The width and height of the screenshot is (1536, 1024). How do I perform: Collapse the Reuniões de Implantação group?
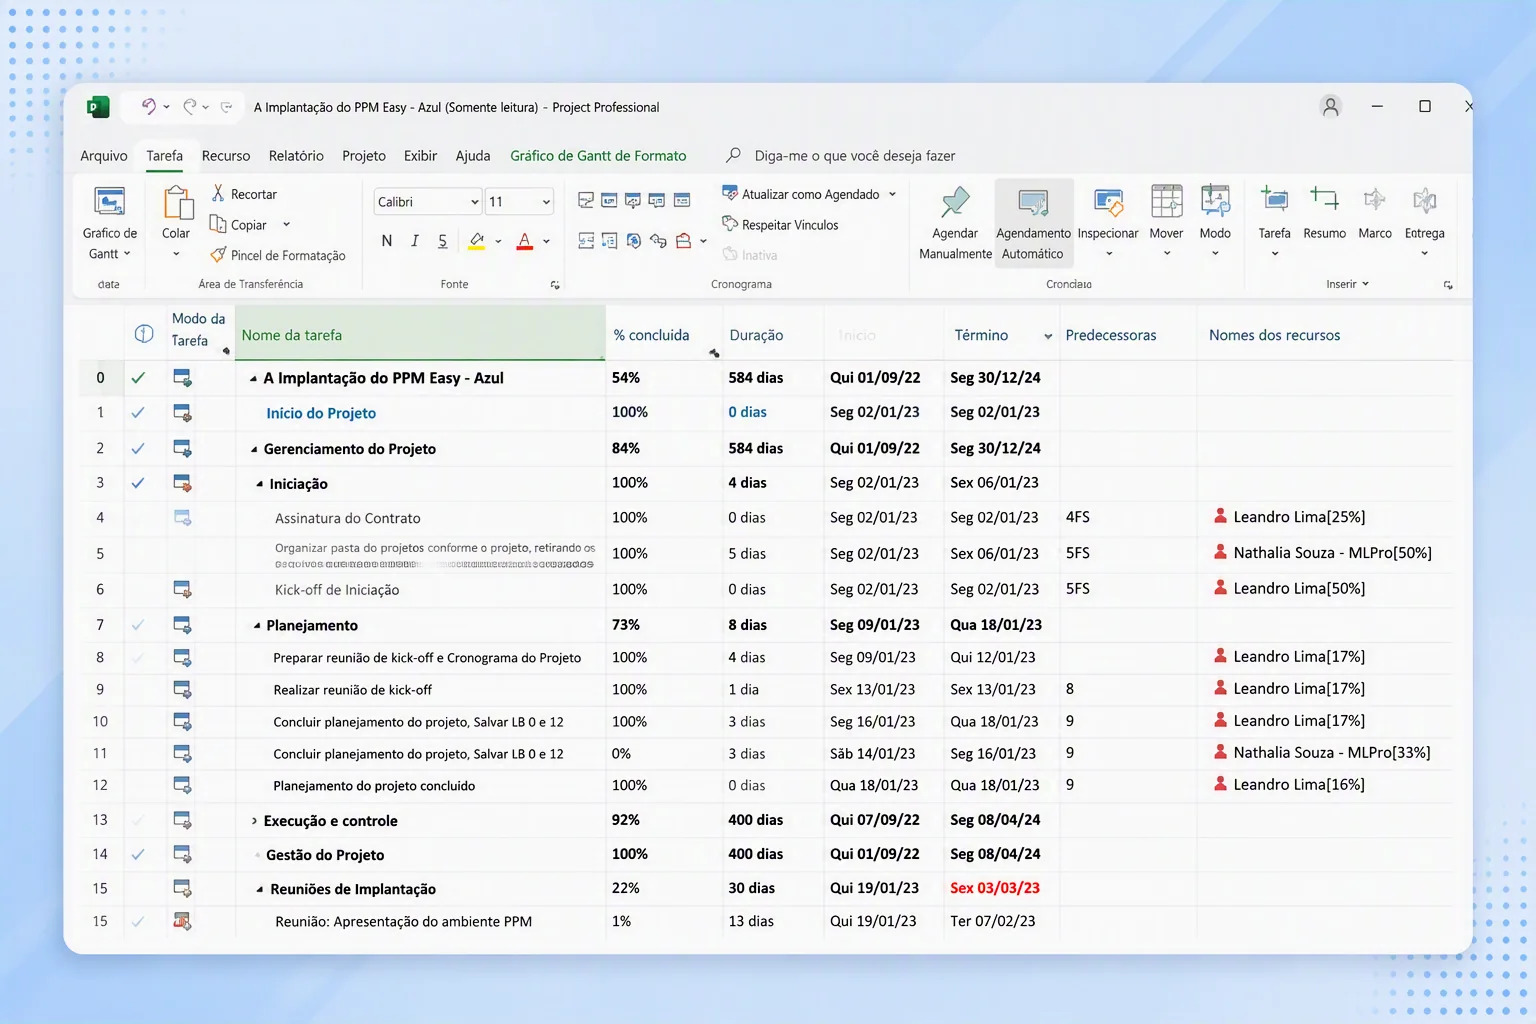click(x=259, y=889)
